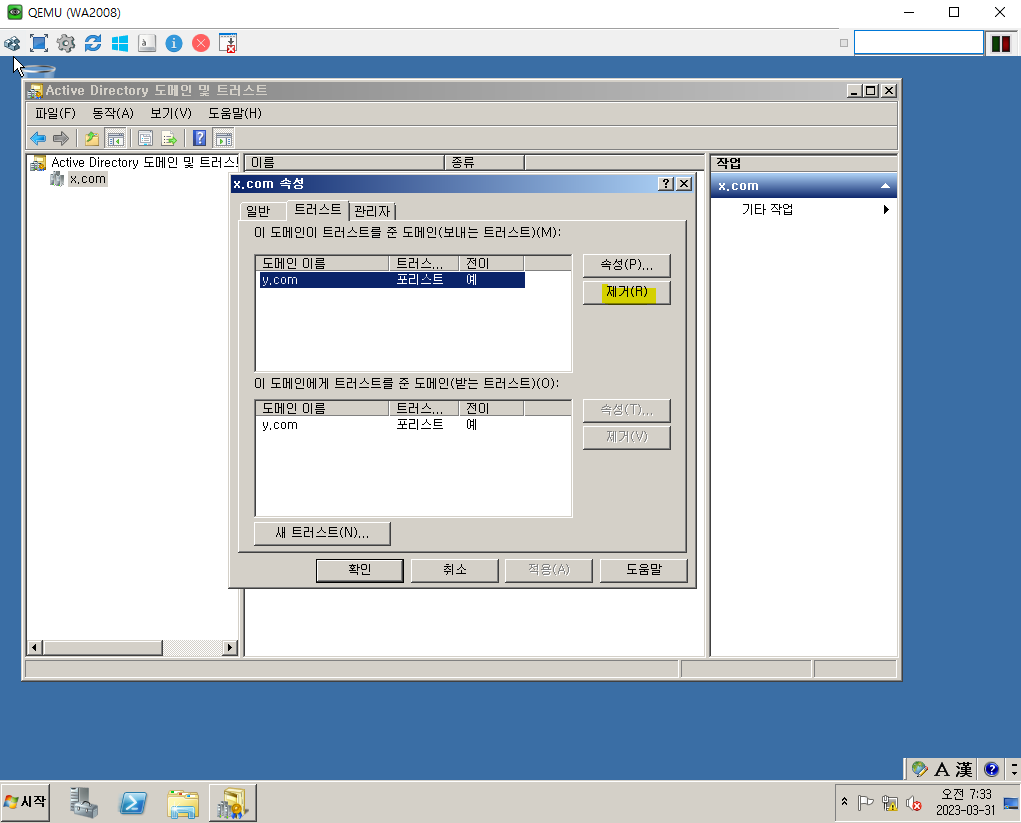
Task: Click 종류 column header in main list
Action: click(x=484, y=162)
